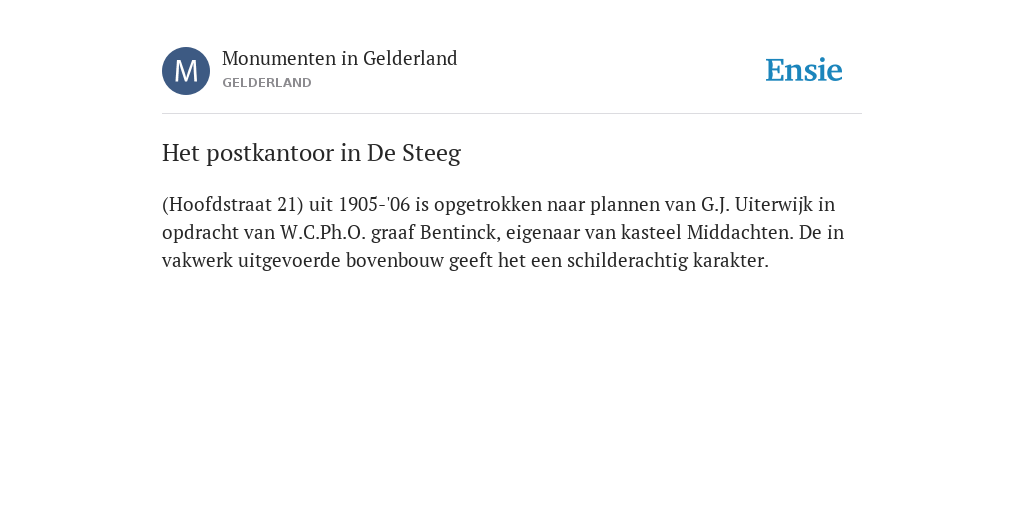1024x512 pixels.
Task: Click the heading Het postkantoor in De Steeg
Action: pos(312,153)
